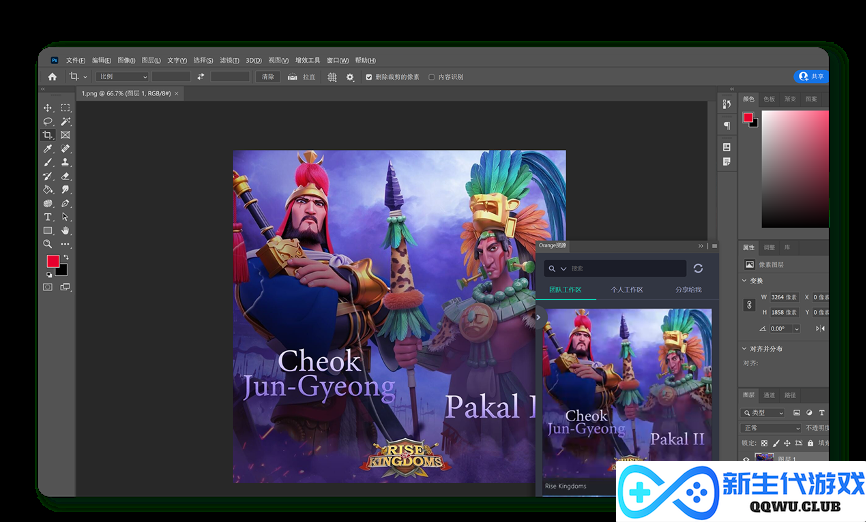The image size is (866, 522).
Task: Select the Type tool
Action: point(48,217)
